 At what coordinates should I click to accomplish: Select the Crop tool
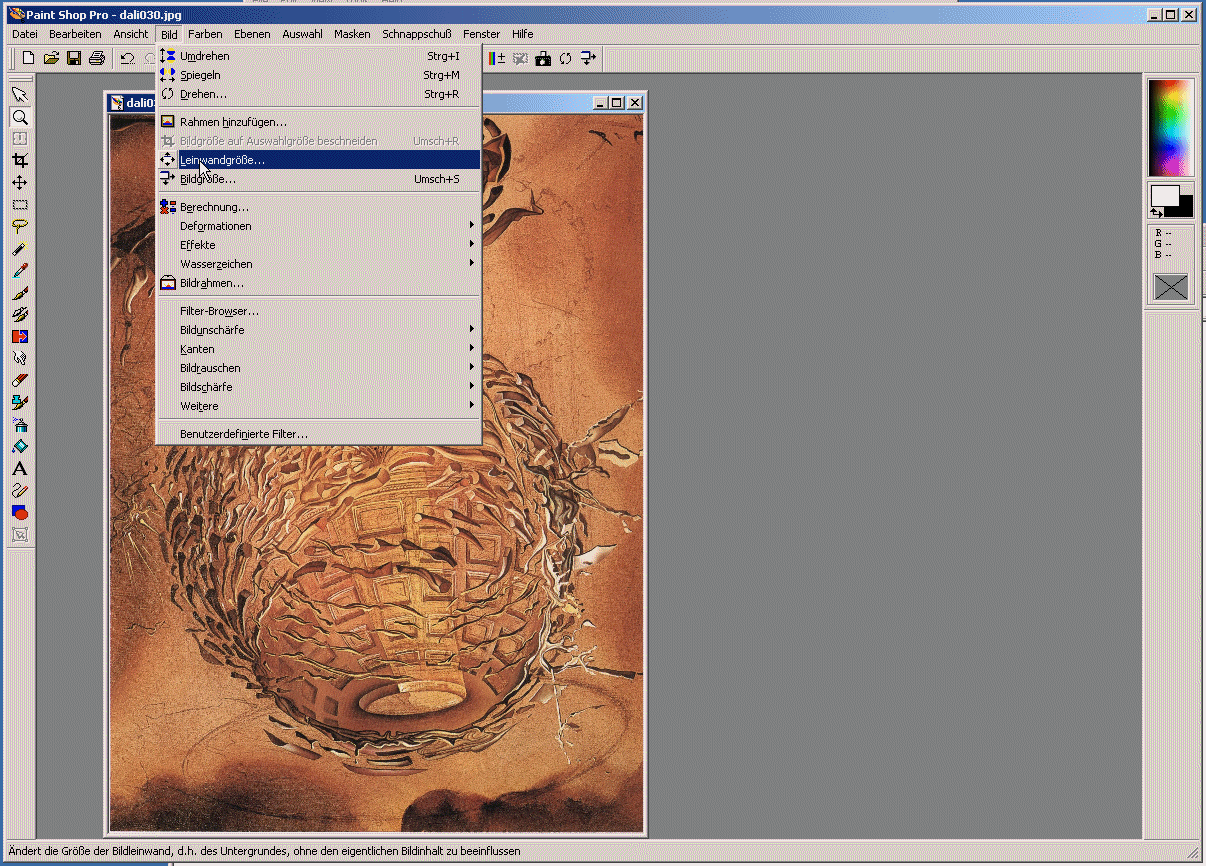(19, 161)
